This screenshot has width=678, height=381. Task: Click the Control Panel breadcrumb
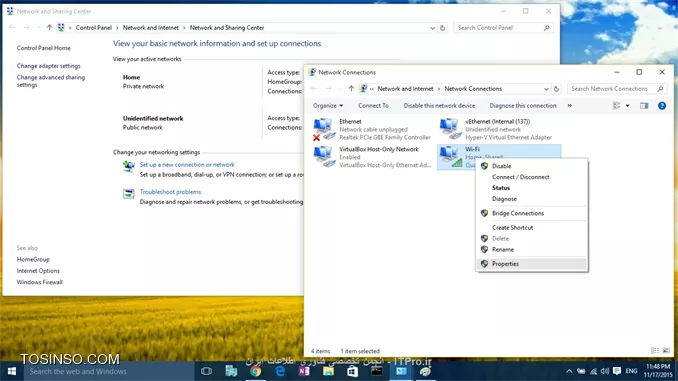[93, 28]
